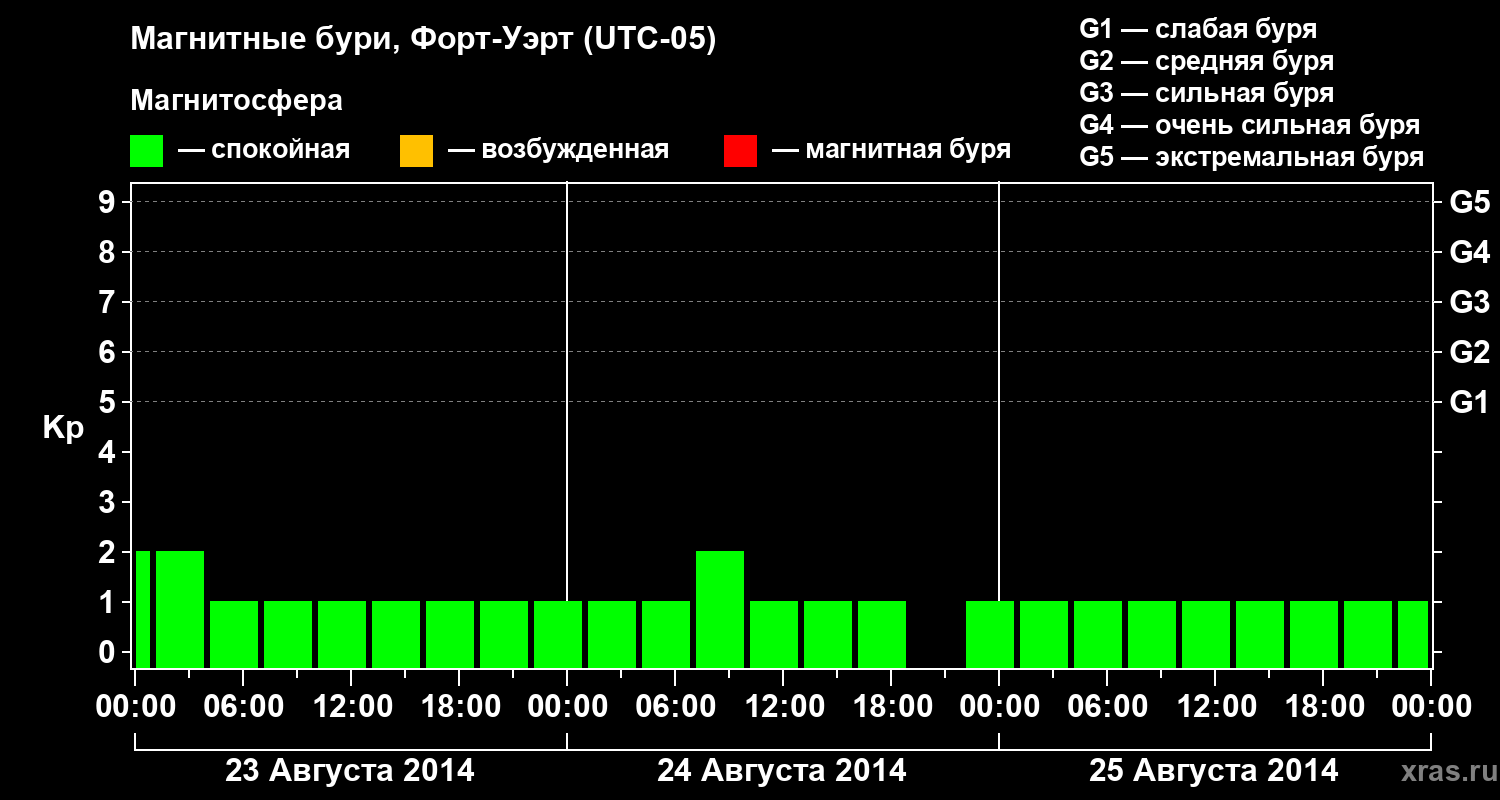The height and width of the screenshot is (800, 1500).
Task: Click the wide Kp 2 bar on 23 August
Action: (180, 609)
